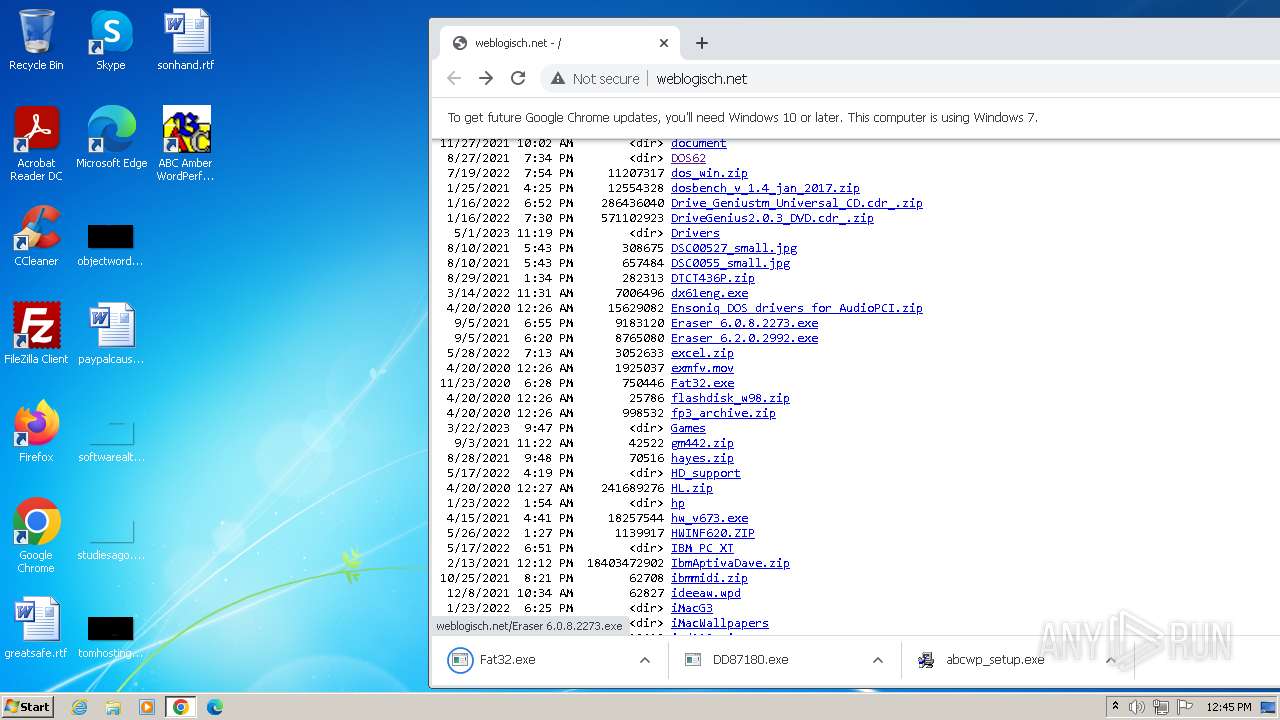Viewport: 1280px width, 720px height.
Task: Download dosbench_v_1.4_jan_2017.zip
Action: coord(765,188)
